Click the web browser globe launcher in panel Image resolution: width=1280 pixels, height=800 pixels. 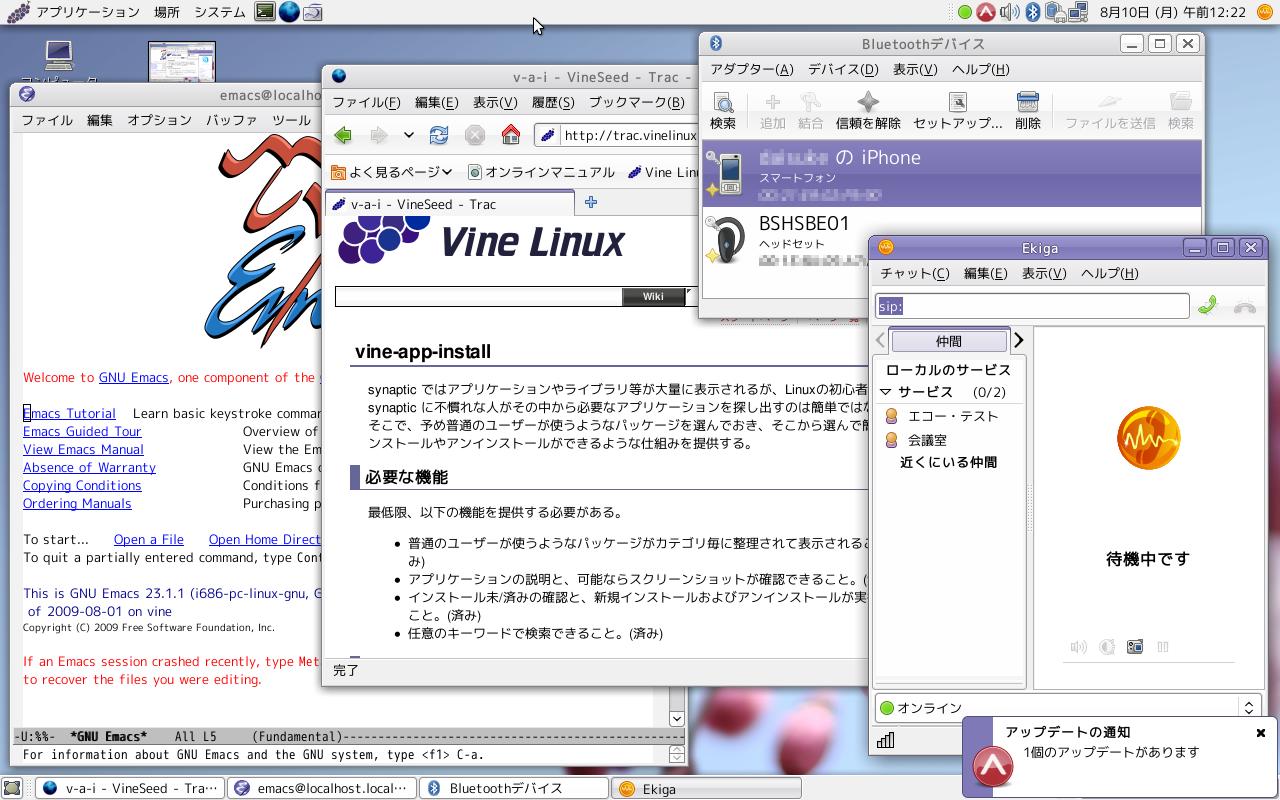click(x=289, y=12)
